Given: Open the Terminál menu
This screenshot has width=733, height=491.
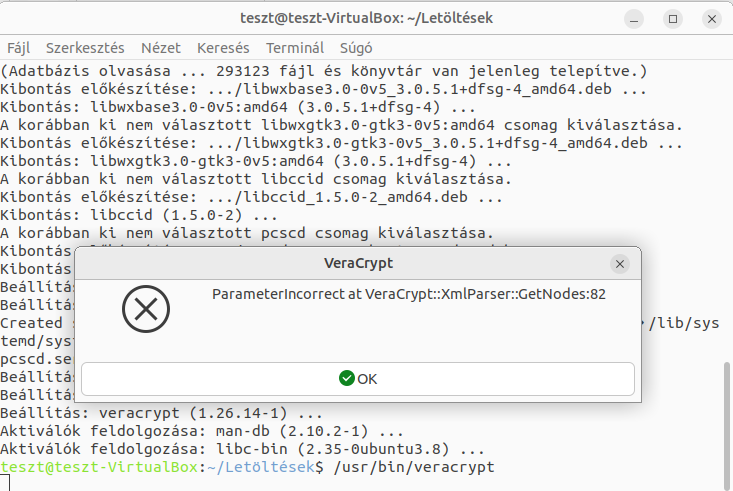Looking at the screenshot, I should [x=295, y=48].
